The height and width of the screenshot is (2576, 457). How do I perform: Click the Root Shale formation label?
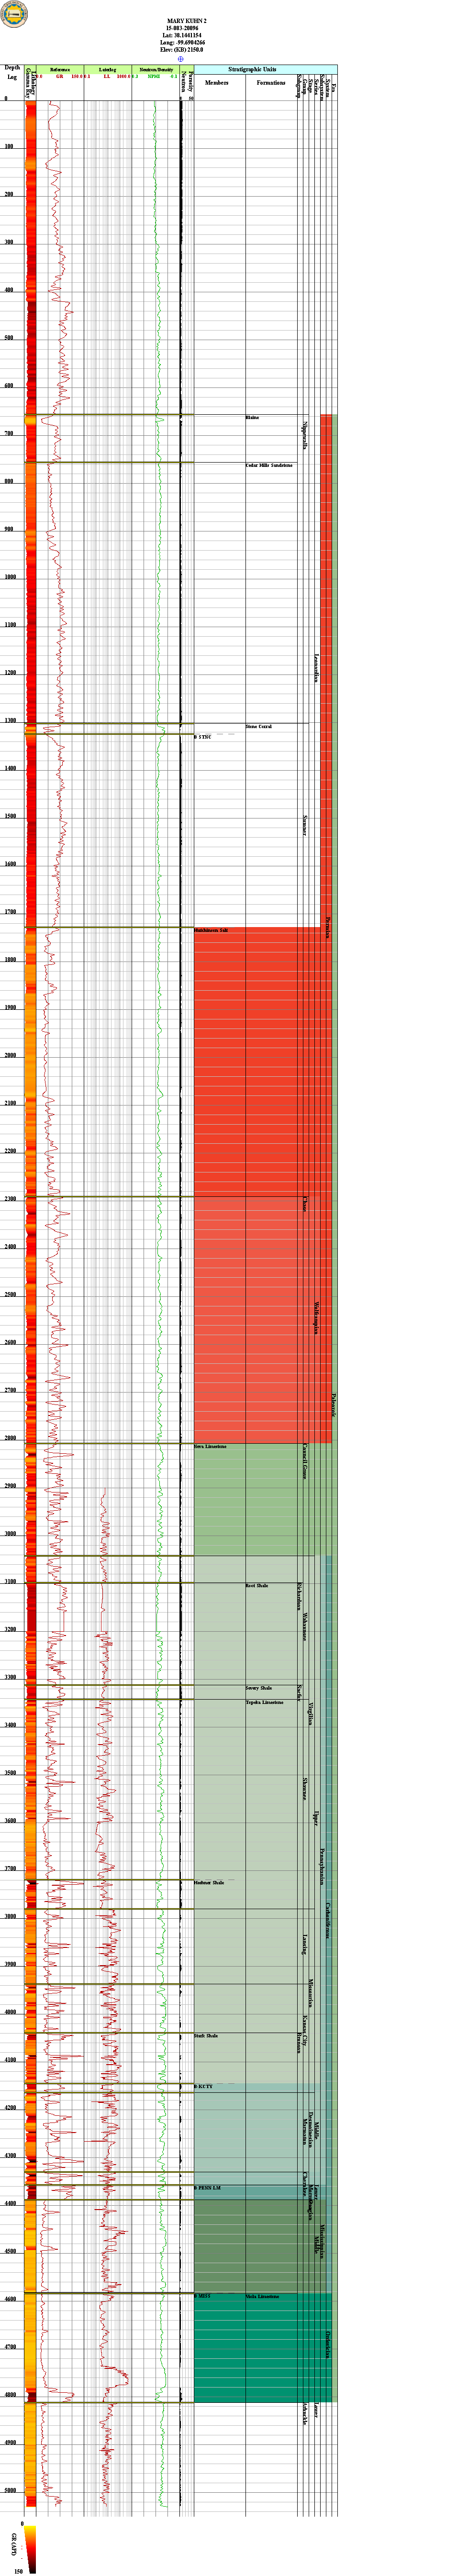[x=257, y=1586]
